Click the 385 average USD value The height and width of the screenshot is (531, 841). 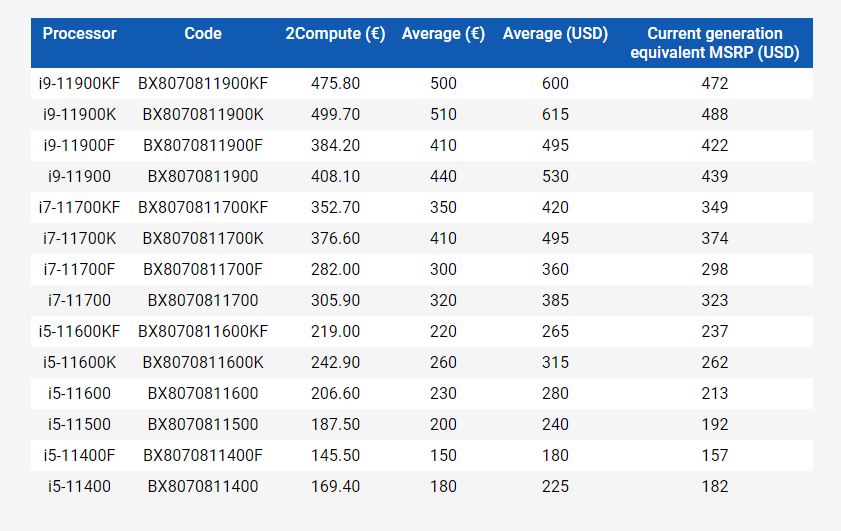(555, 301)
